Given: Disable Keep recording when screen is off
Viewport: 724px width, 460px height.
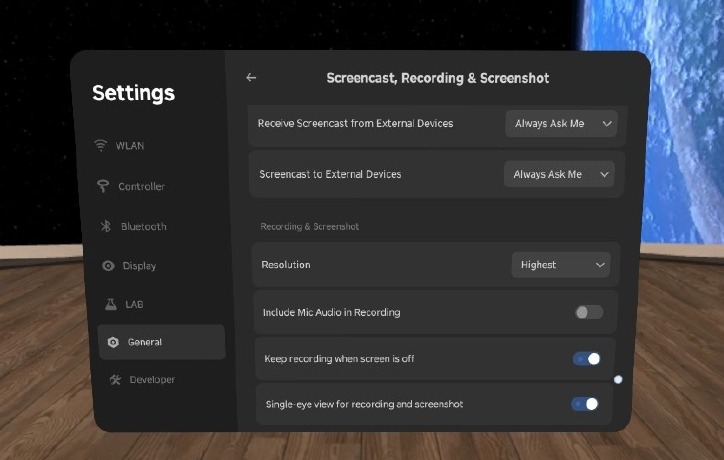Looking at the screenshot, I should pyautogui.click(x=587, y=358).
